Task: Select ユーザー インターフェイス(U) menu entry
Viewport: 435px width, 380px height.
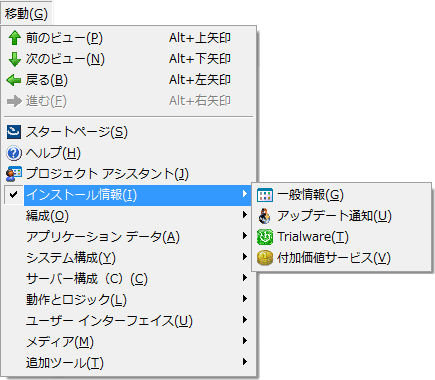Action: pos(129,321)
